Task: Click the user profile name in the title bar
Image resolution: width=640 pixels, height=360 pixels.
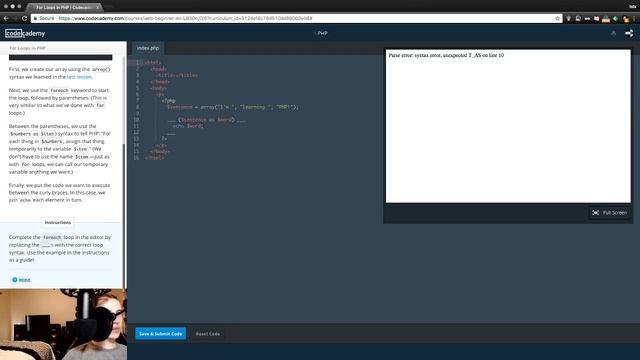Action: pyautogui.click(x=633, y=7)
